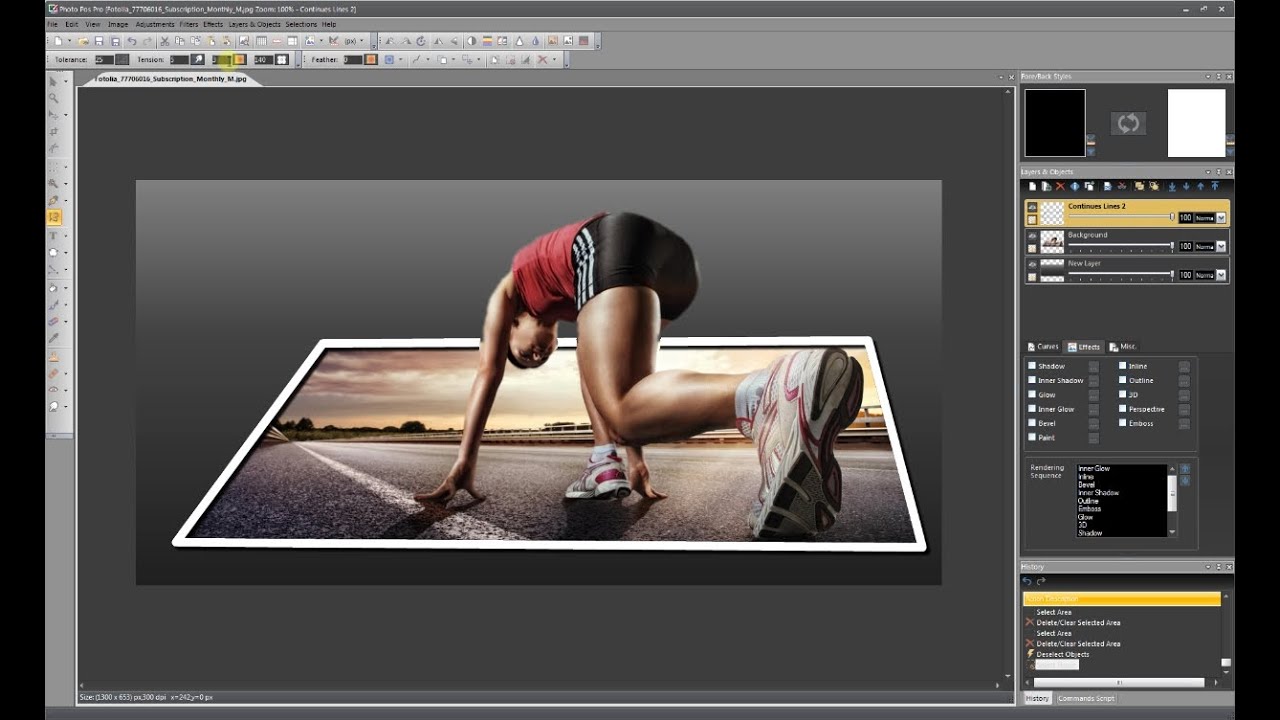Open blend mode dropdown for New Layer

(x=1221, y=275)
